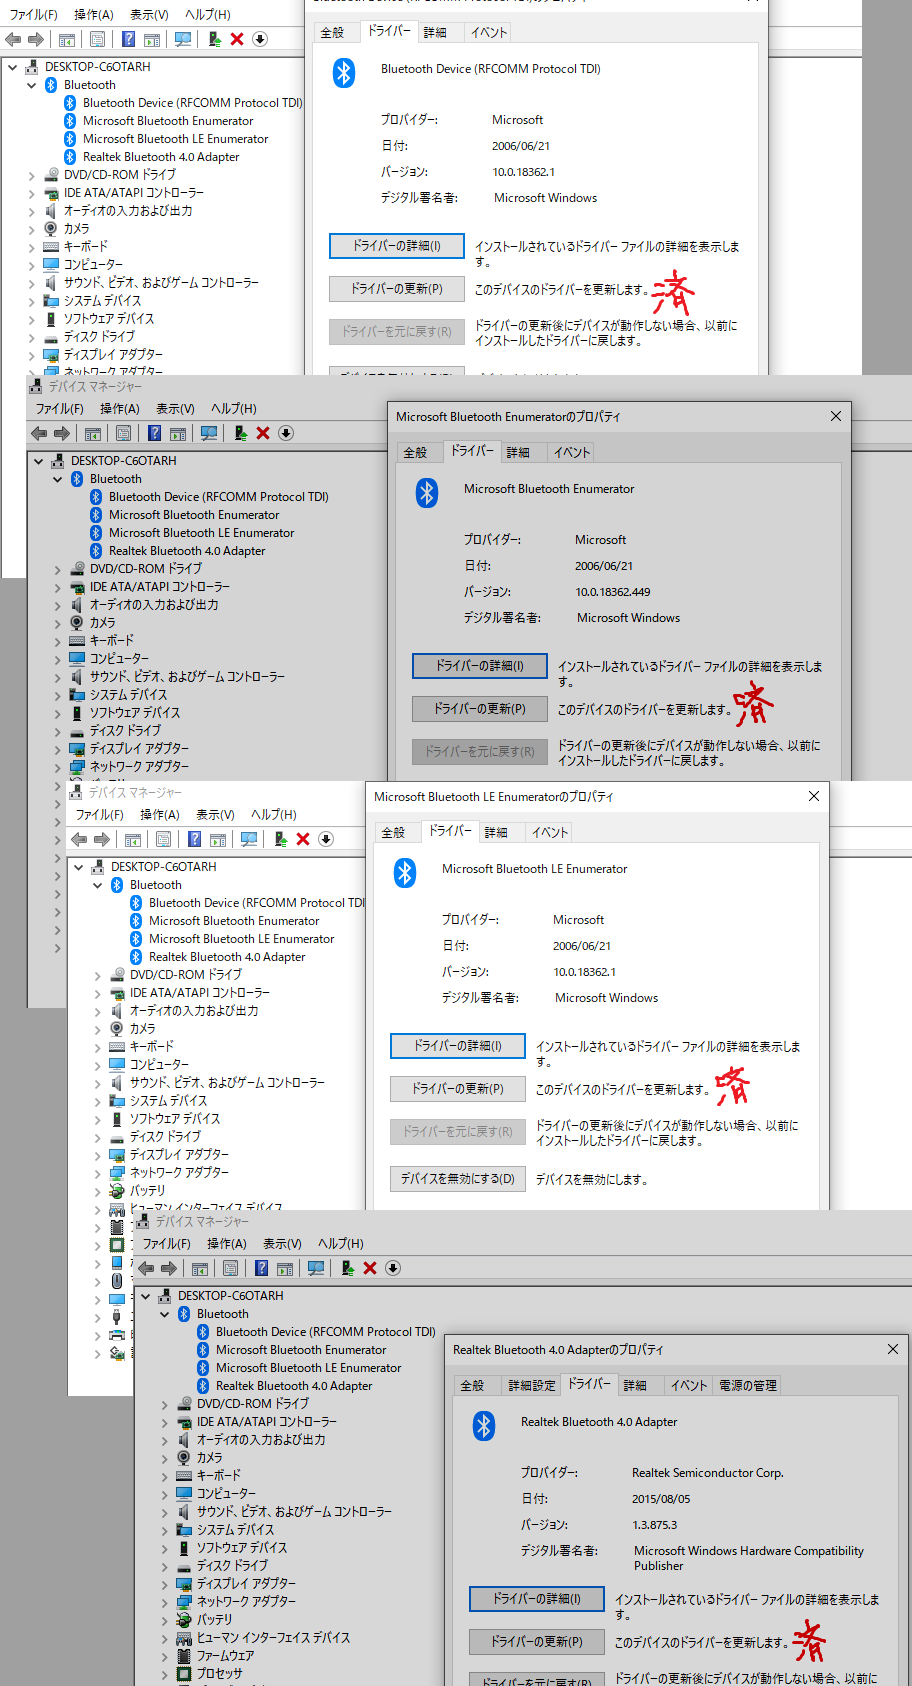Expand ファームウエア node in device tree
The height and width of the screenshot is (1686, 912).
165,1656
